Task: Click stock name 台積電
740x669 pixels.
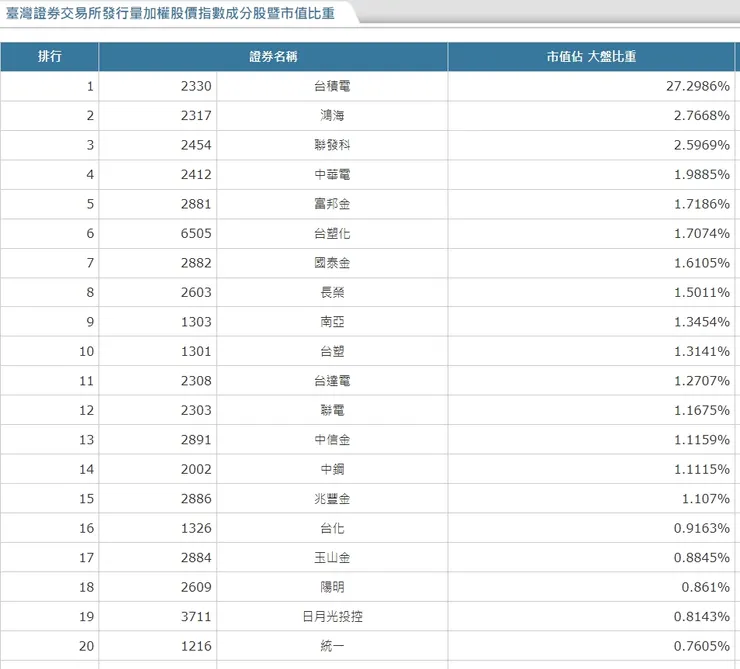Action: pos(332,86)
